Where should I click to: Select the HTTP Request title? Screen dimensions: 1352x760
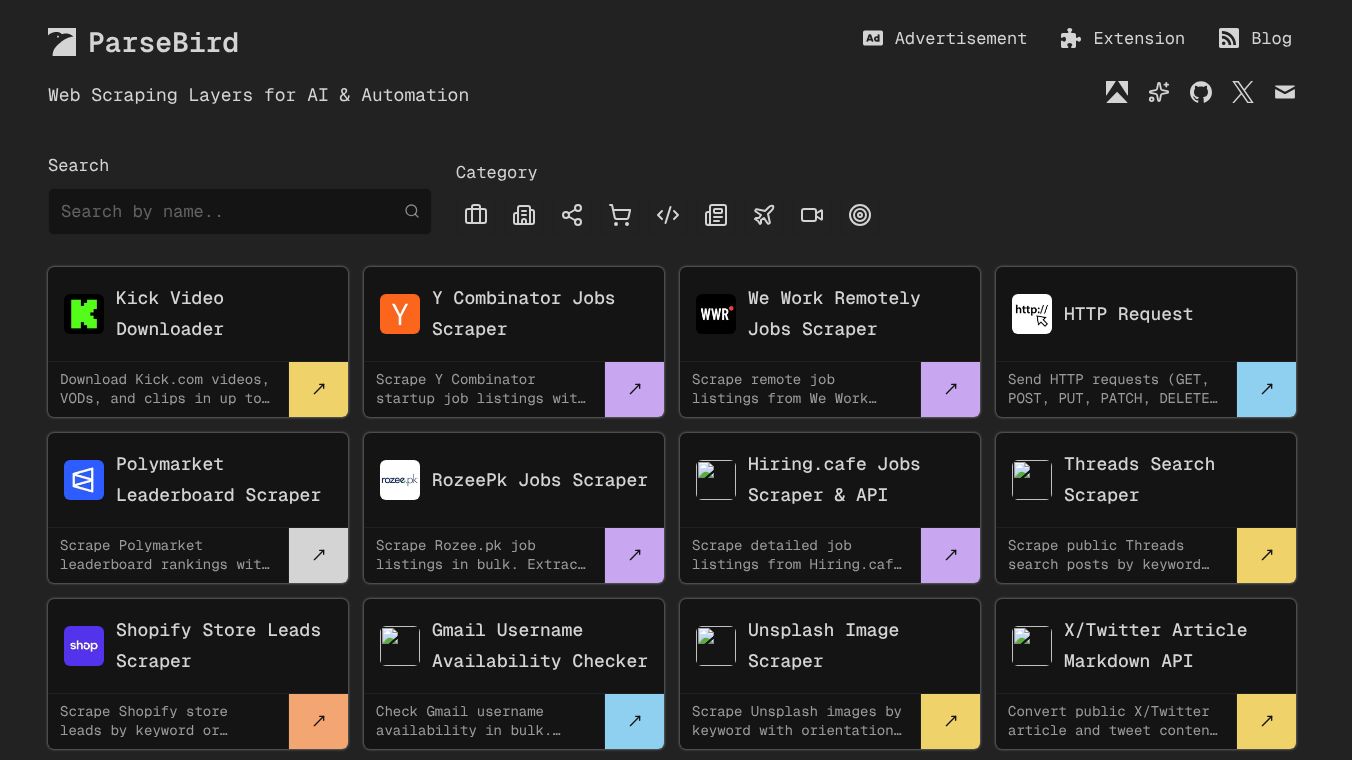pos(1128,314)
